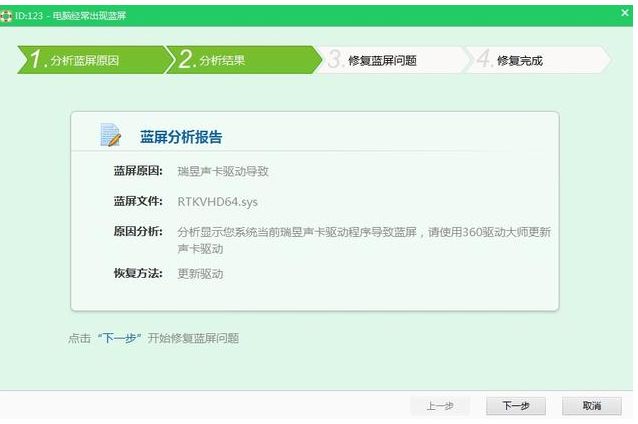Click the blue screen report notepad icon
Image resolution: width=638 pixels, height=424 pixels.
[x=111, y=136]
